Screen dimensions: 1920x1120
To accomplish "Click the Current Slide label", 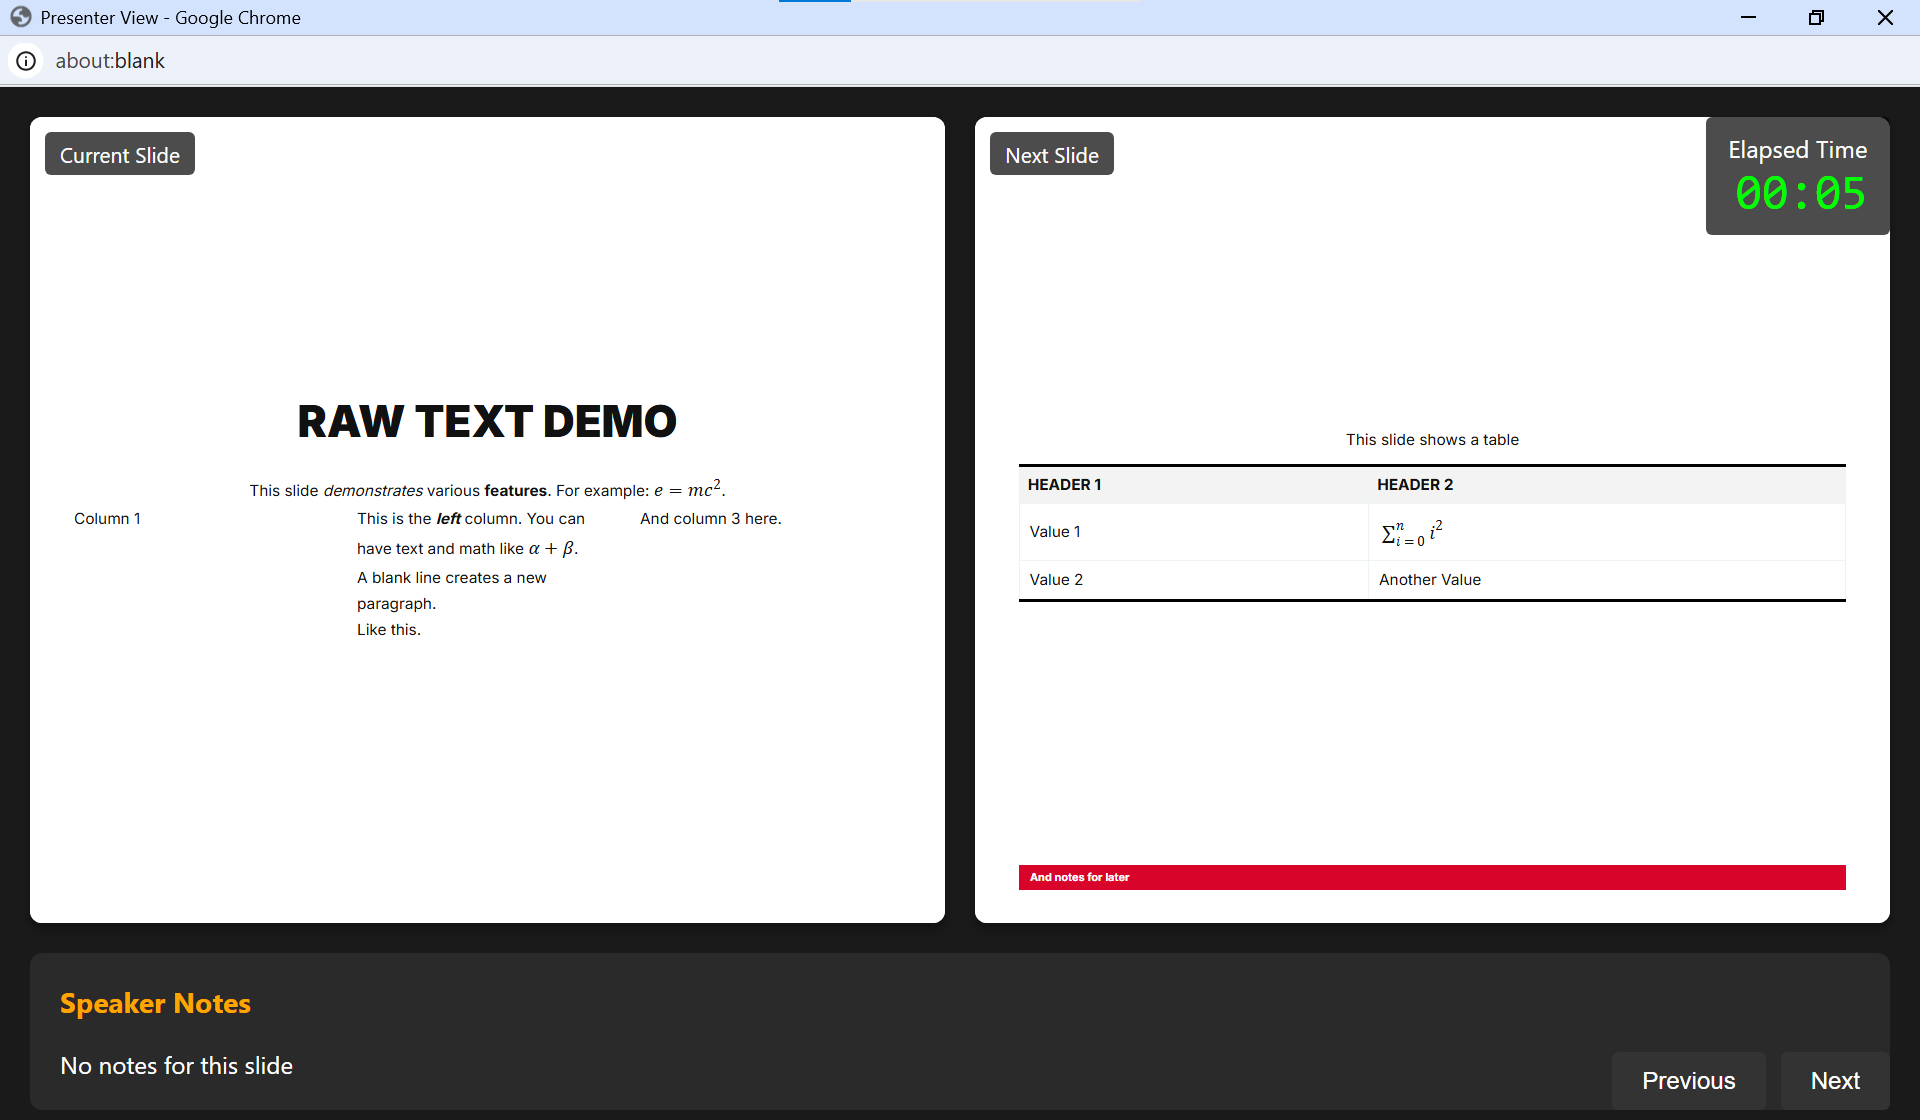I will click(x=120, y=155).
